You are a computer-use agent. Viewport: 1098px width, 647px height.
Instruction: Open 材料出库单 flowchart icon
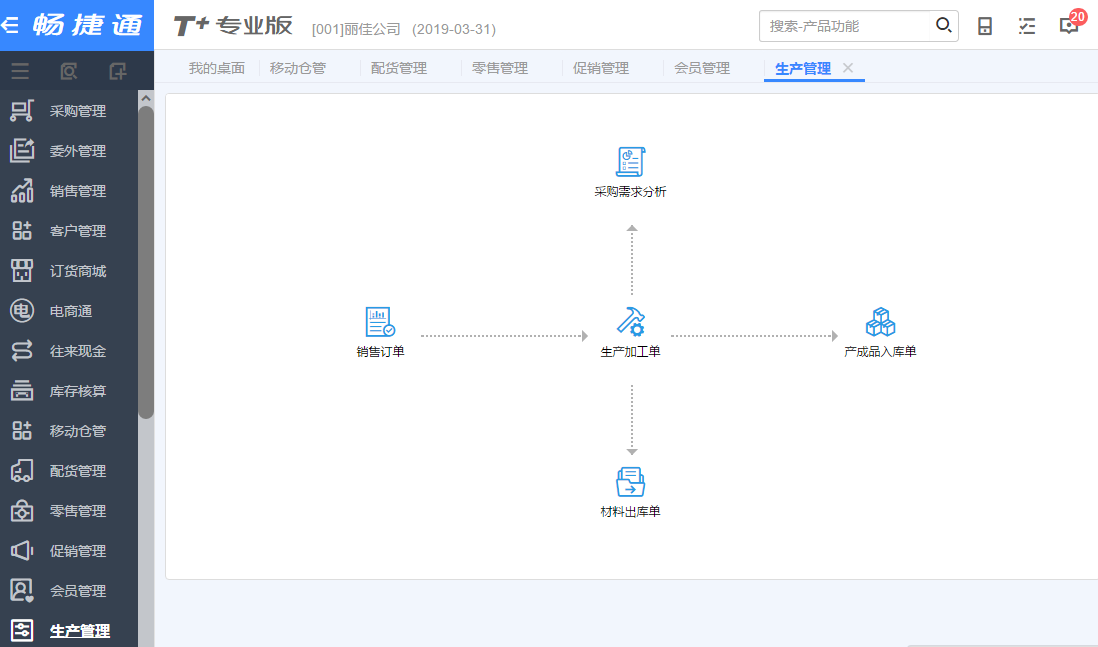click(x=630, y=482)
